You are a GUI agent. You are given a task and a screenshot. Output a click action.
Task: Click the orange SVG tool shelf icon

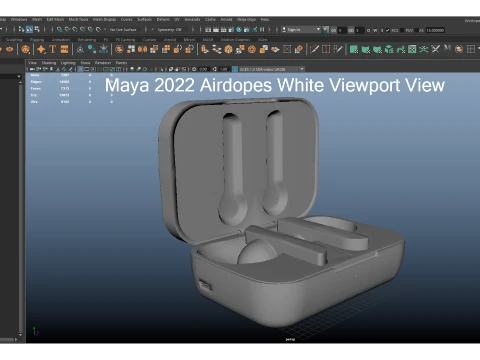click(64, 49)
